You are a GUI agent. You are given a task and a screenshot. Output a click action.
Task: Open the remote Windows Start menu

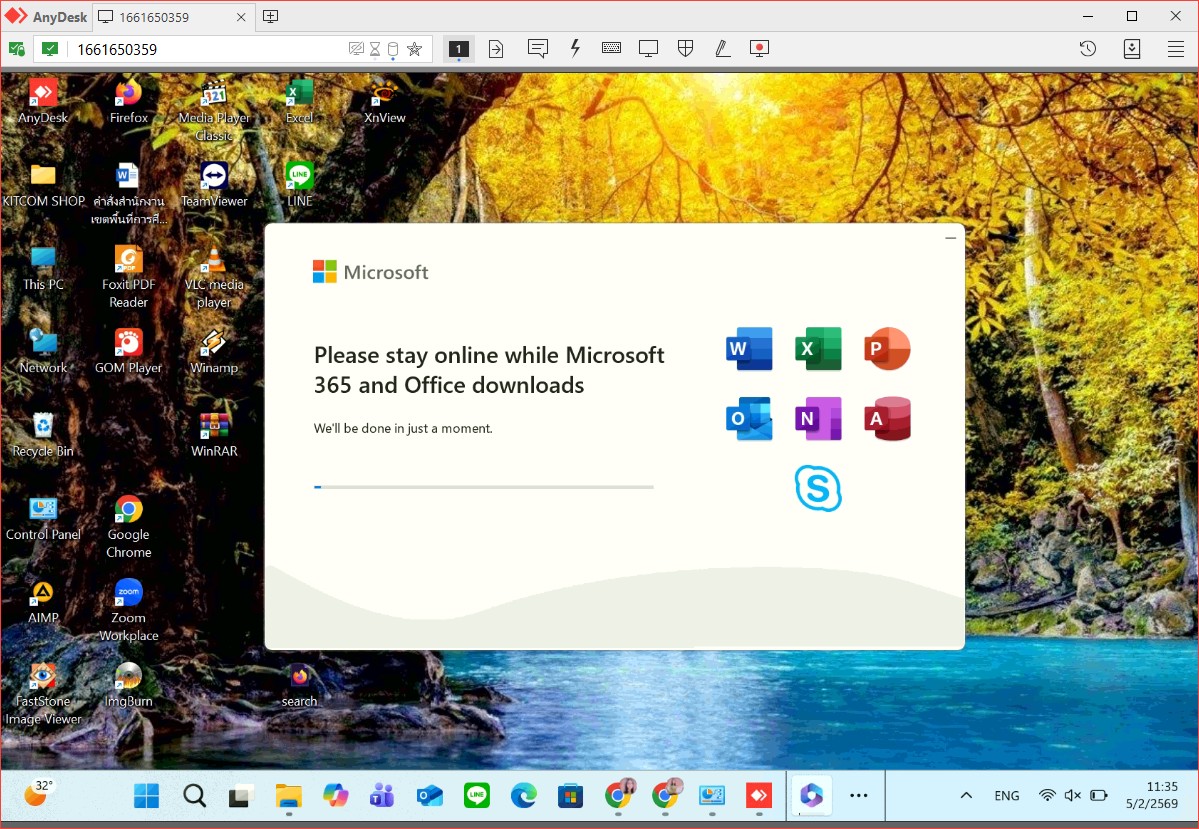click(x=146, y=796)
